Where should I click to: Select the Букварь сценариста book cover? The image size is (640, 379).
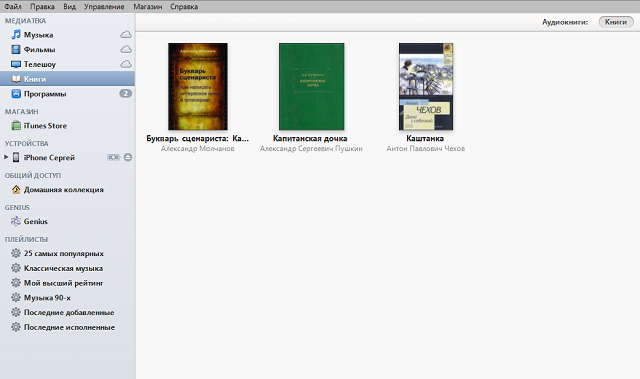click(198, 86)
